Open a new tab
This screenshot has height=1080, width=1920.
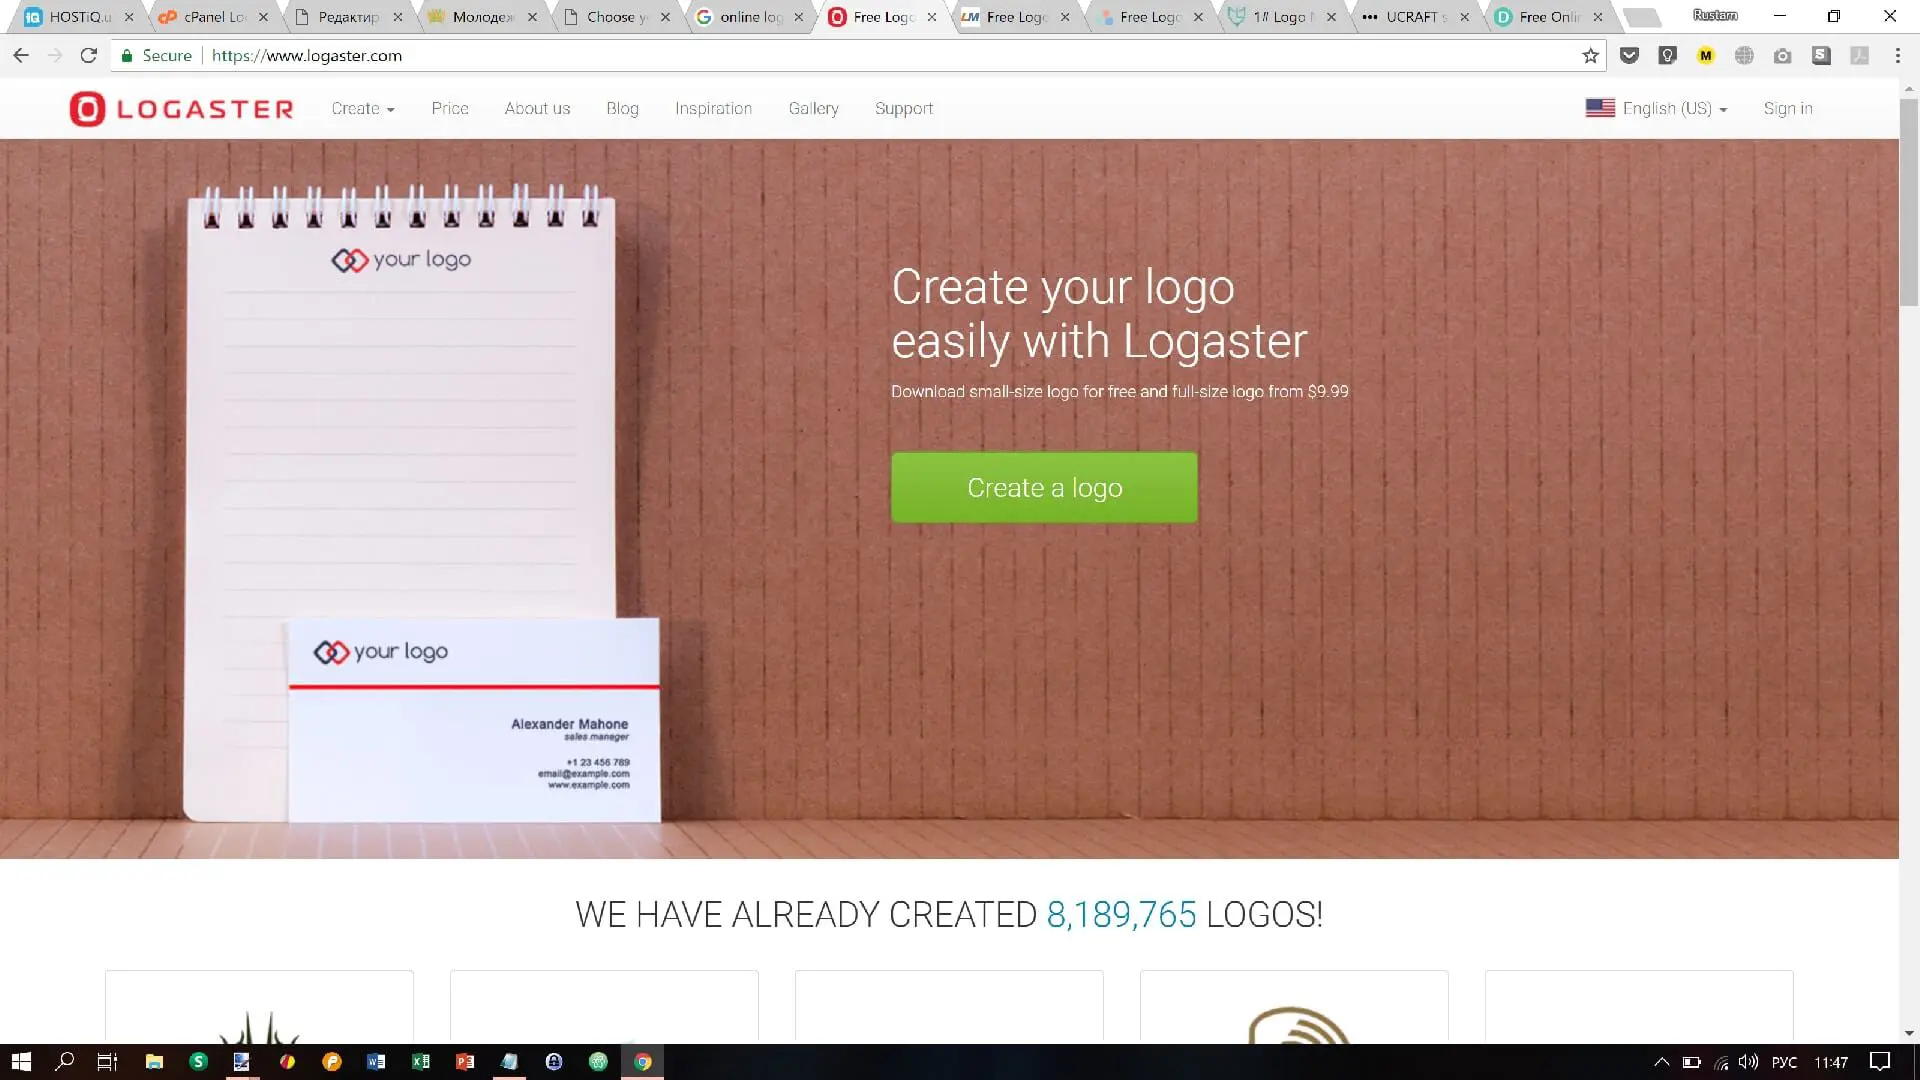(1642, 17)
